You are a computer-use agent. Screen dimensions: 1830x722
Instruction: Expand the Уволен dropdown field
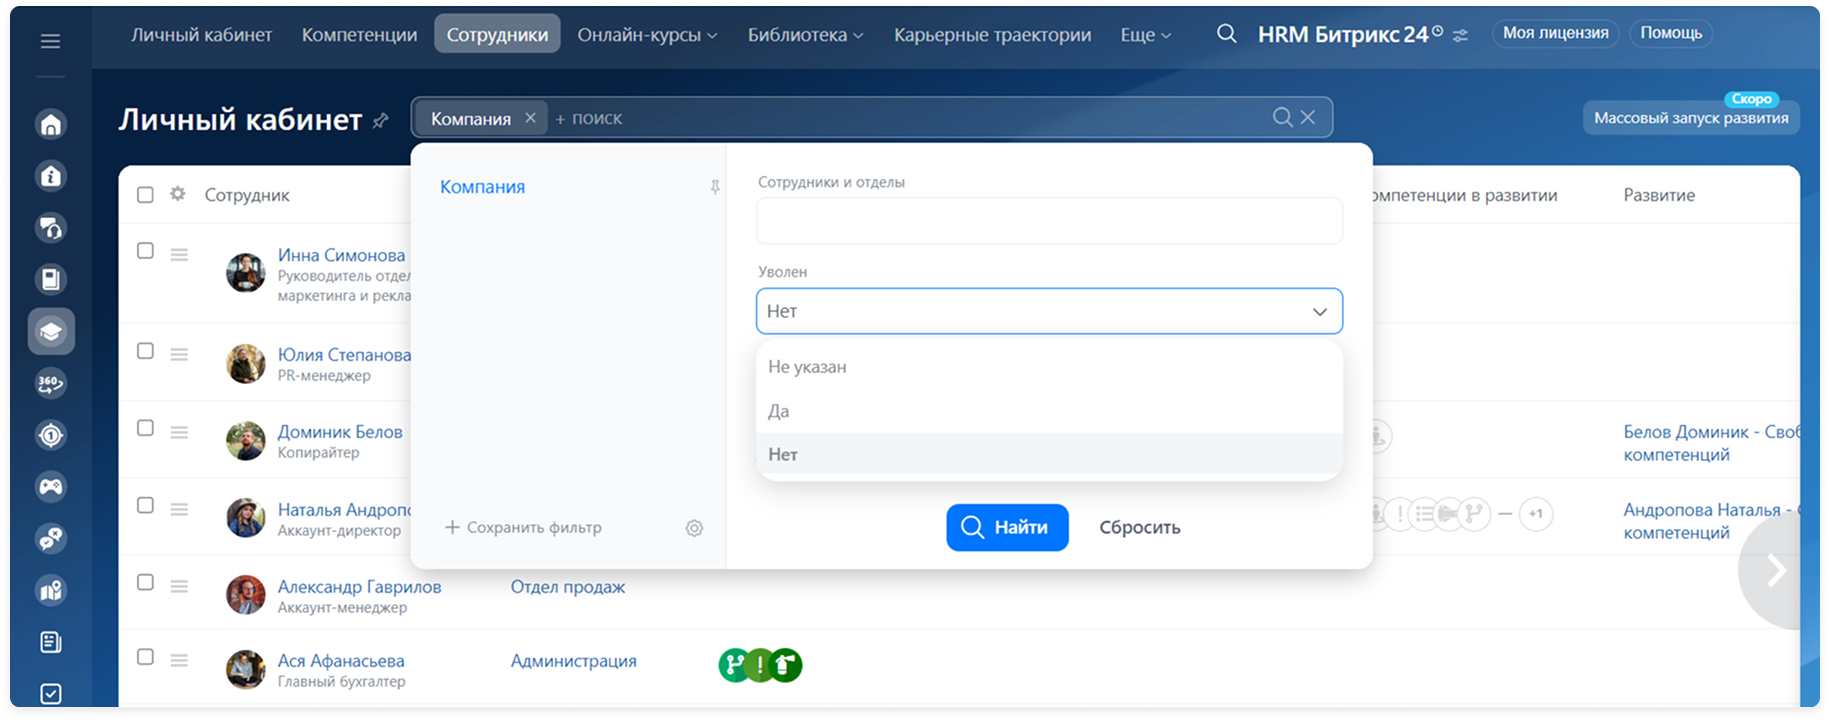(x=1048, y=311)
